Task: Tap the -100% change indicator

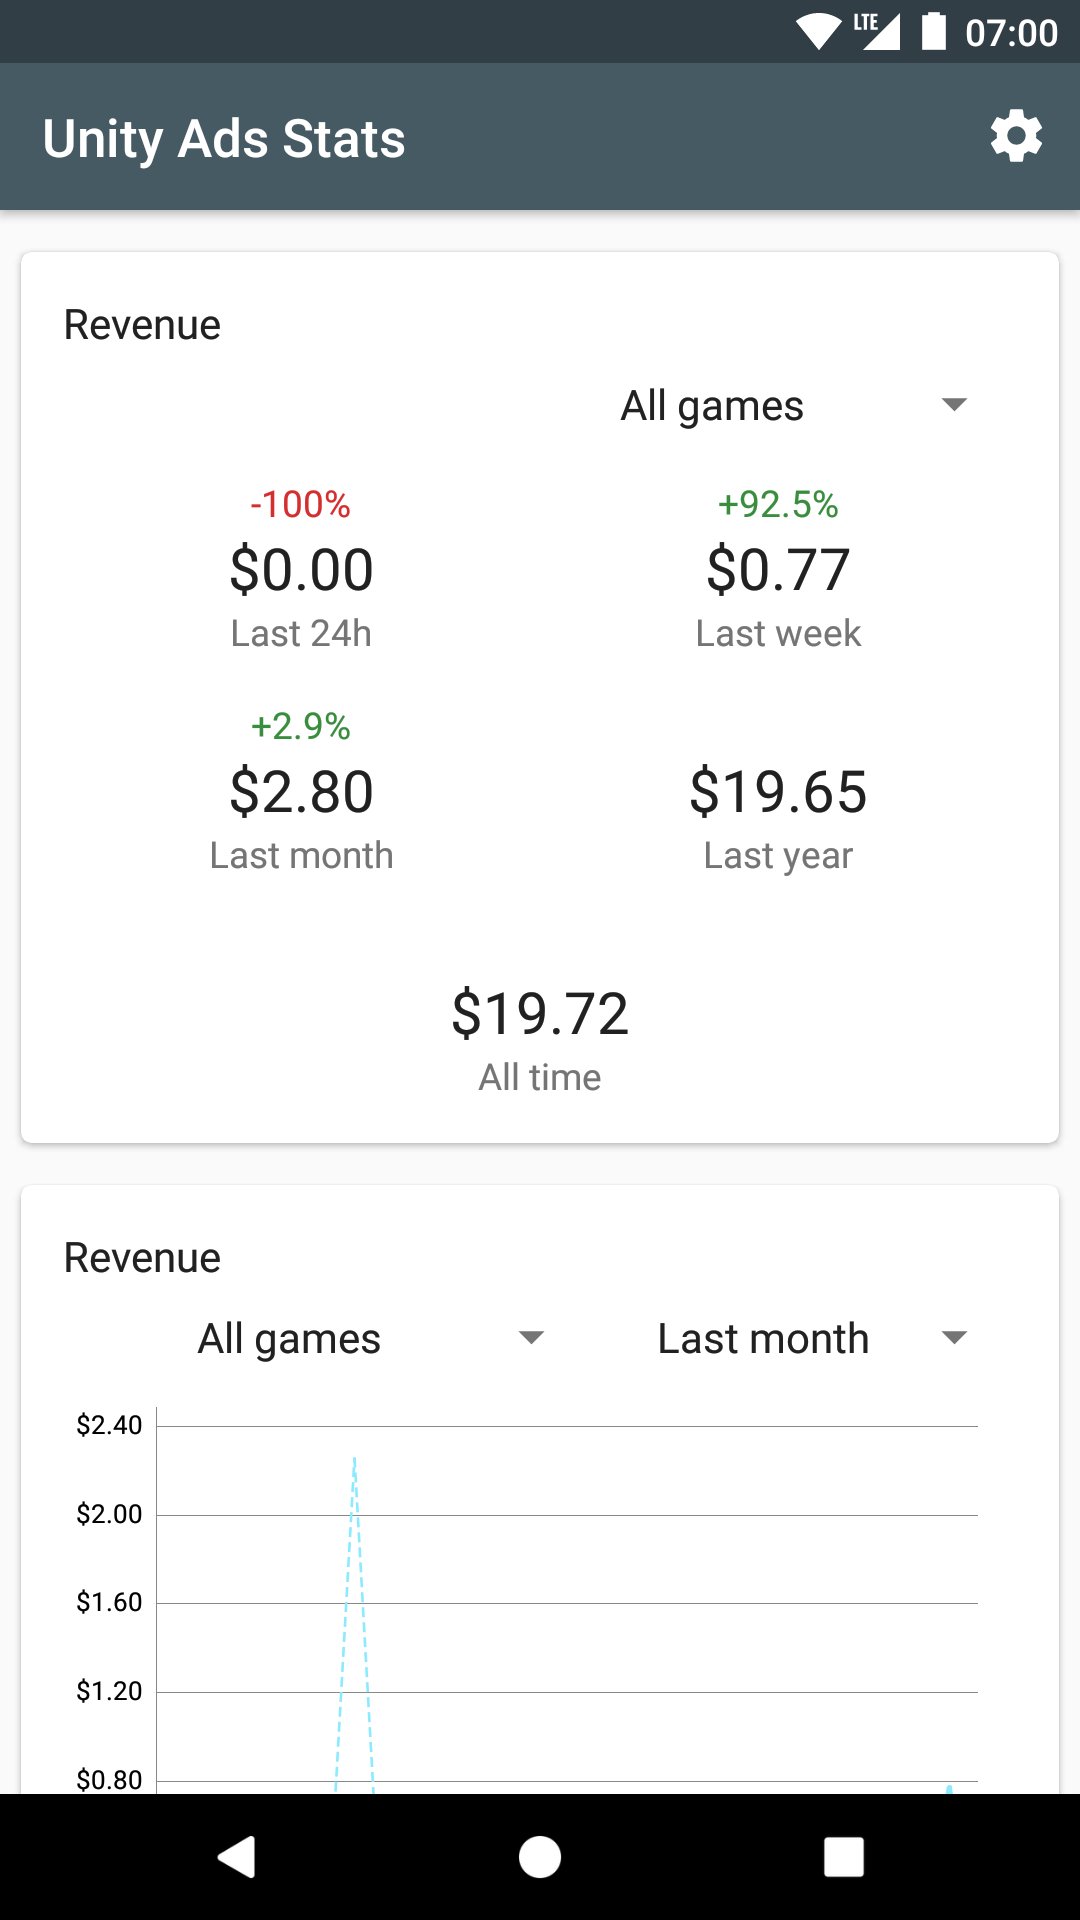Action: coord(301,505)
